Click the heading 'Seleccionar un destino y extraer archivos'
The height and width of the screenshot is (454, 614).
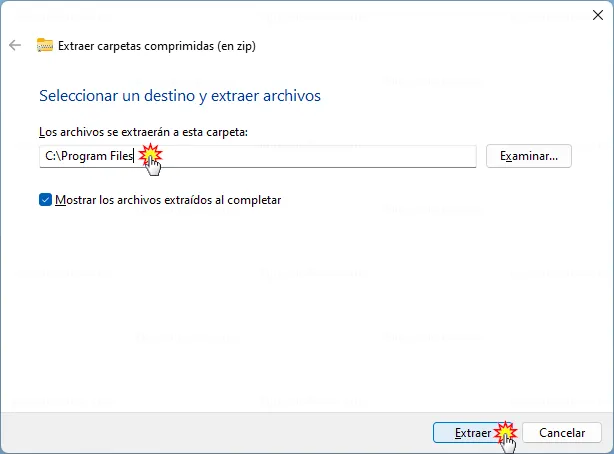point(180,96)
